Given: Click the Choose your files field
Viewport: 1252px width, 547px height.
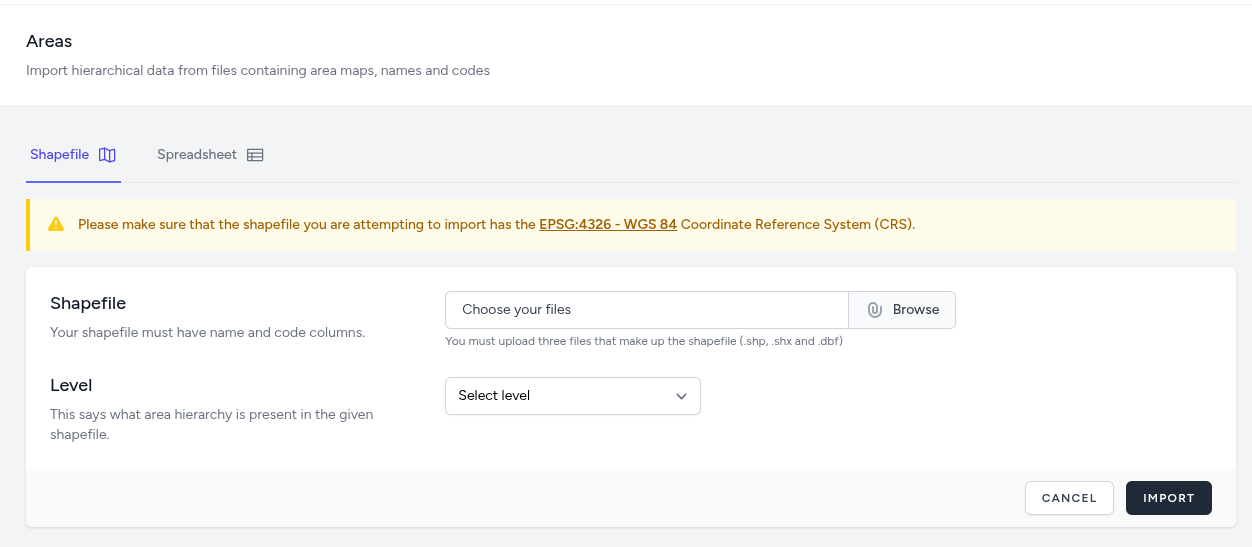Looking at the screenshot, I should click(x=646, y=310).
